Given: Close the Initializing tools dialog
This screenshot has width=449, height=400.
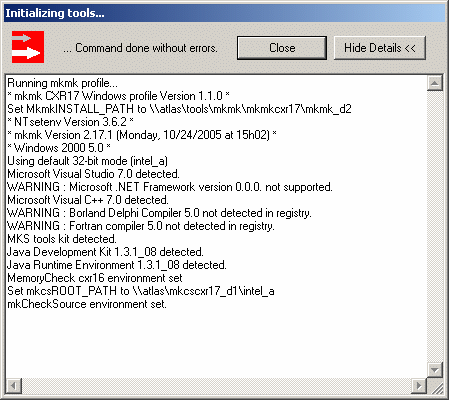Looking at the screenshot, I should coord(282,48).
